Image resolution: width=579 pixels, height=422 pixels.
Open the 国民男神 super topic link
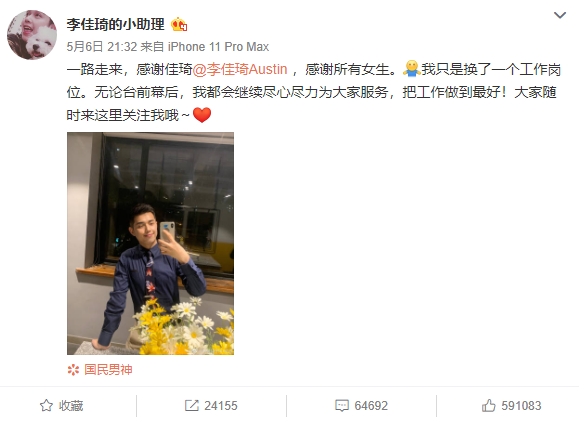coord(108,370)
